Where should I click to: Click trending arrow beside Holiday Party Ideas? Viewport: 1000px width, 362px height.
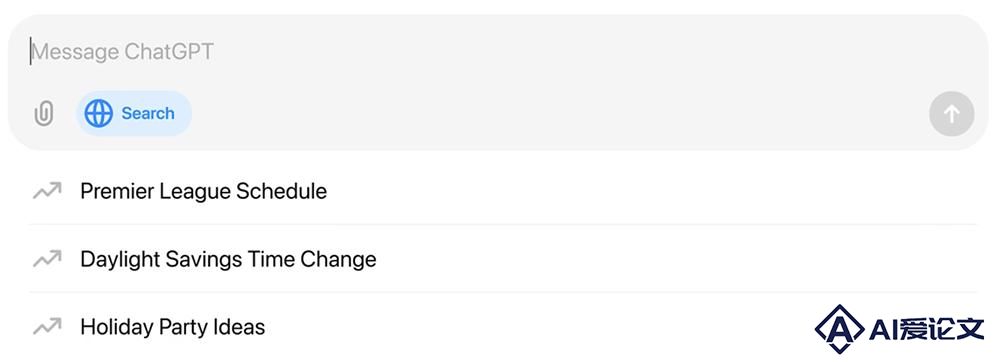[x=47, y=327]
